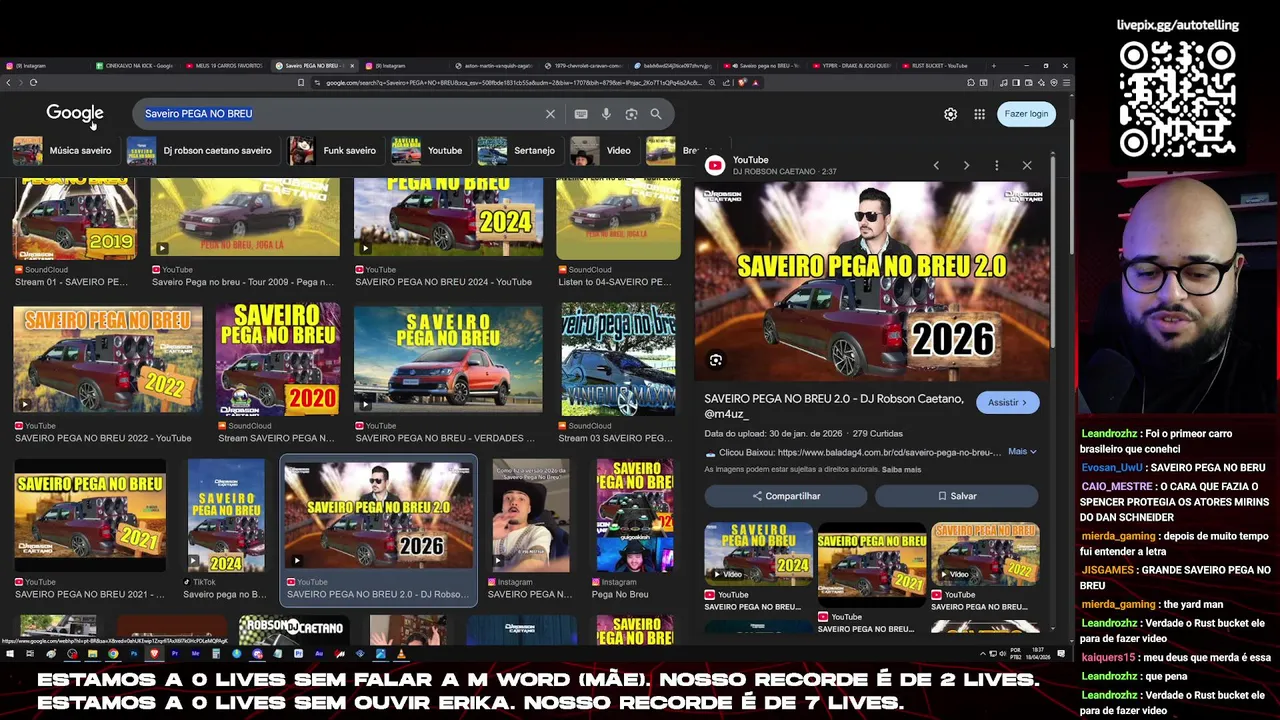This screenshot has width=1280, height=720.
Task: Open related 2021 thumbnail in preview panel
Action: click(x=872, y=565)
